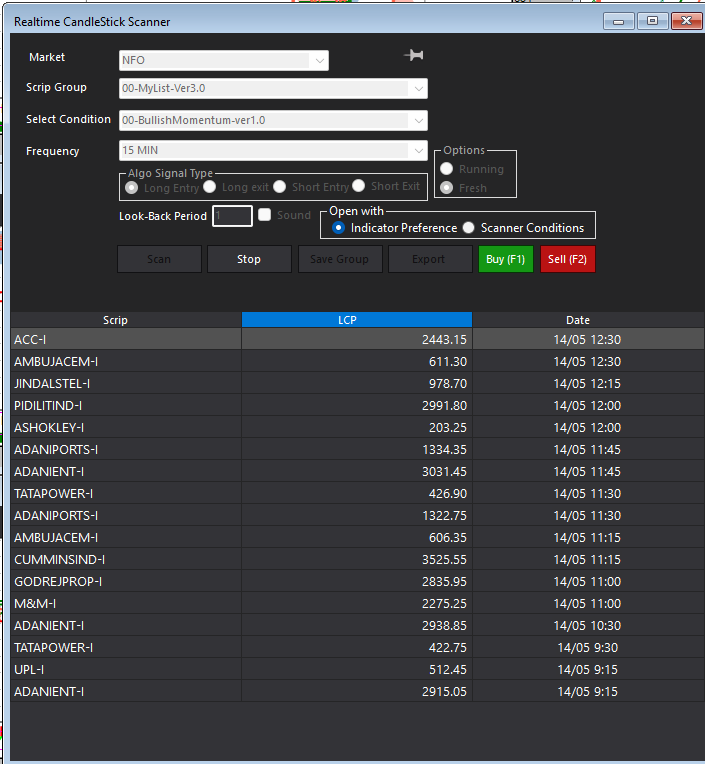Open the Market dropdown showing NFO
Image resolution: width=705 pixels, height=764 pixels.
(x=224, y=60)
